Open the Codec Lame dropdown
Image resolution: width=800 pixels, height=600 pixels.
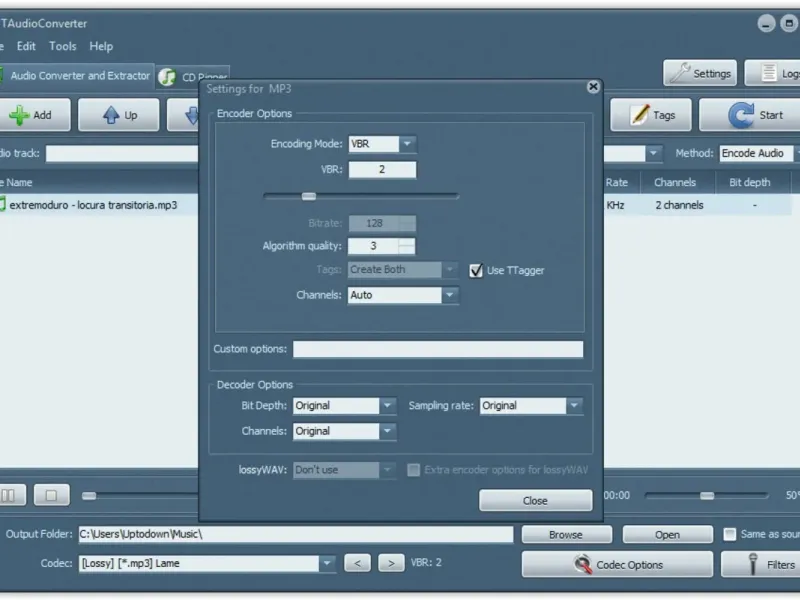[x=327, y=563]
